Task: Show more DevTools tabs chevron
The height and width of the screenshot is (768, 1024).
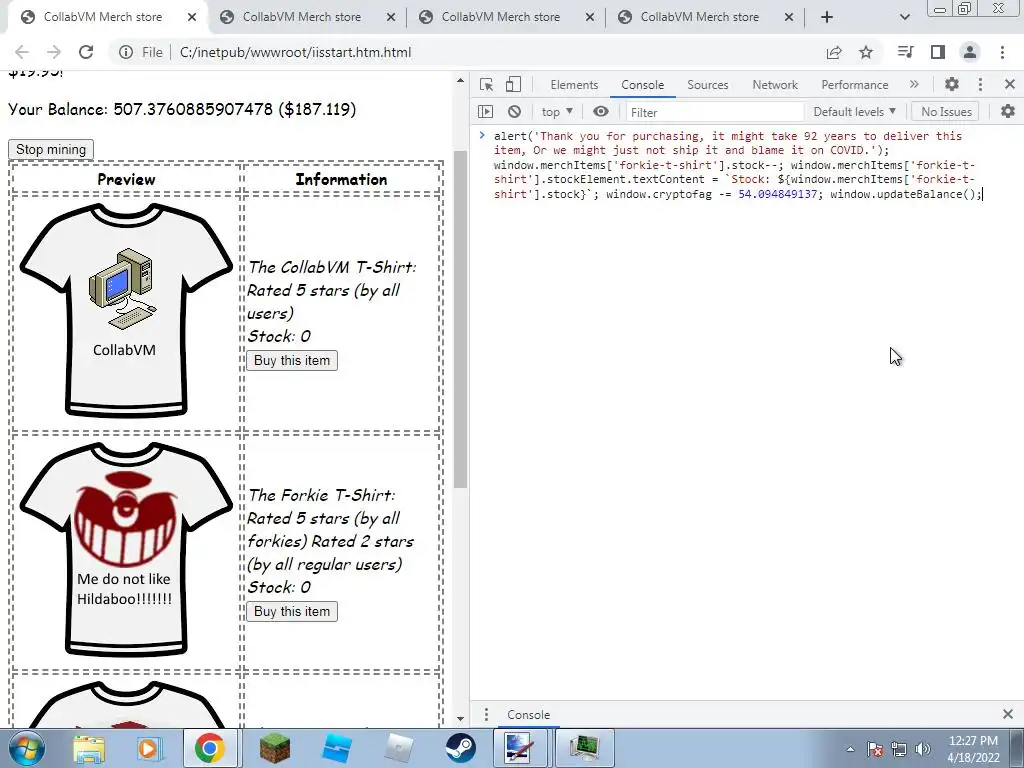Action: tap(914, 84)
